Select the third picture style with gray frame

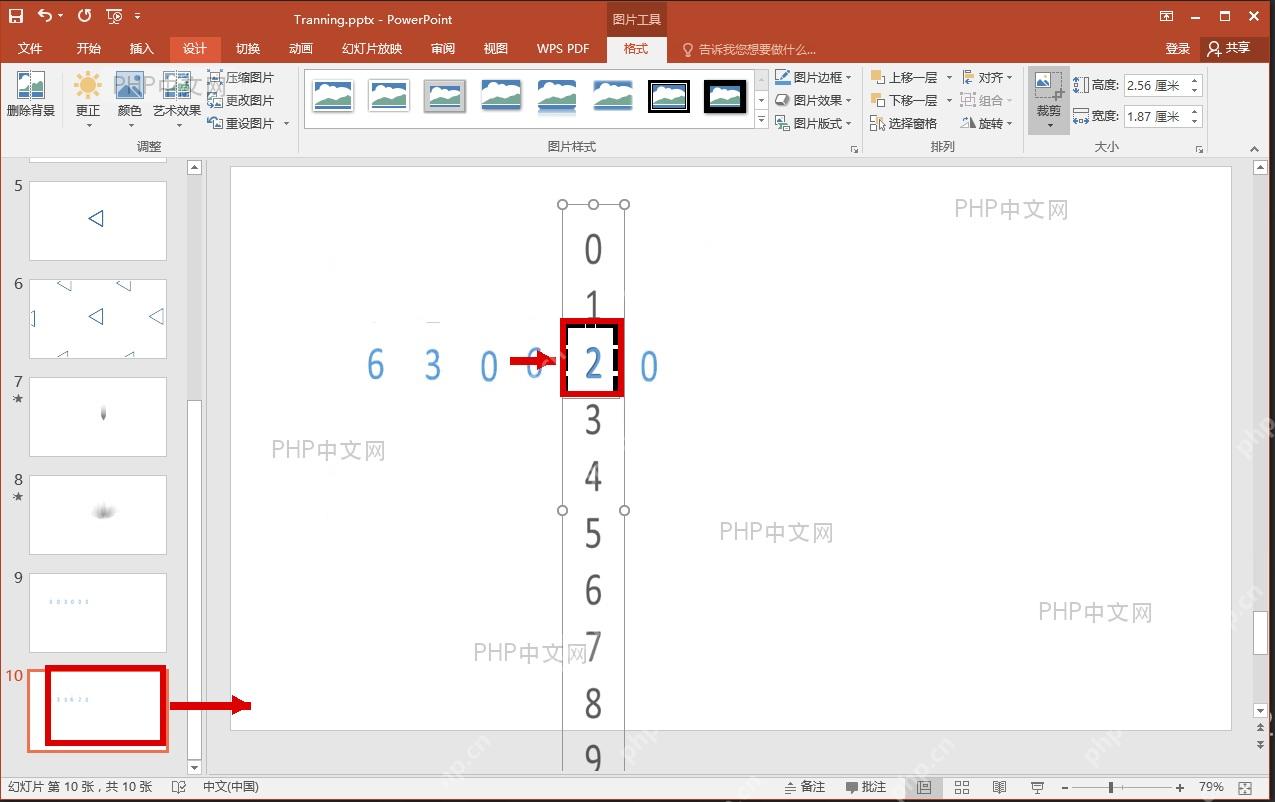click(445, 96)
